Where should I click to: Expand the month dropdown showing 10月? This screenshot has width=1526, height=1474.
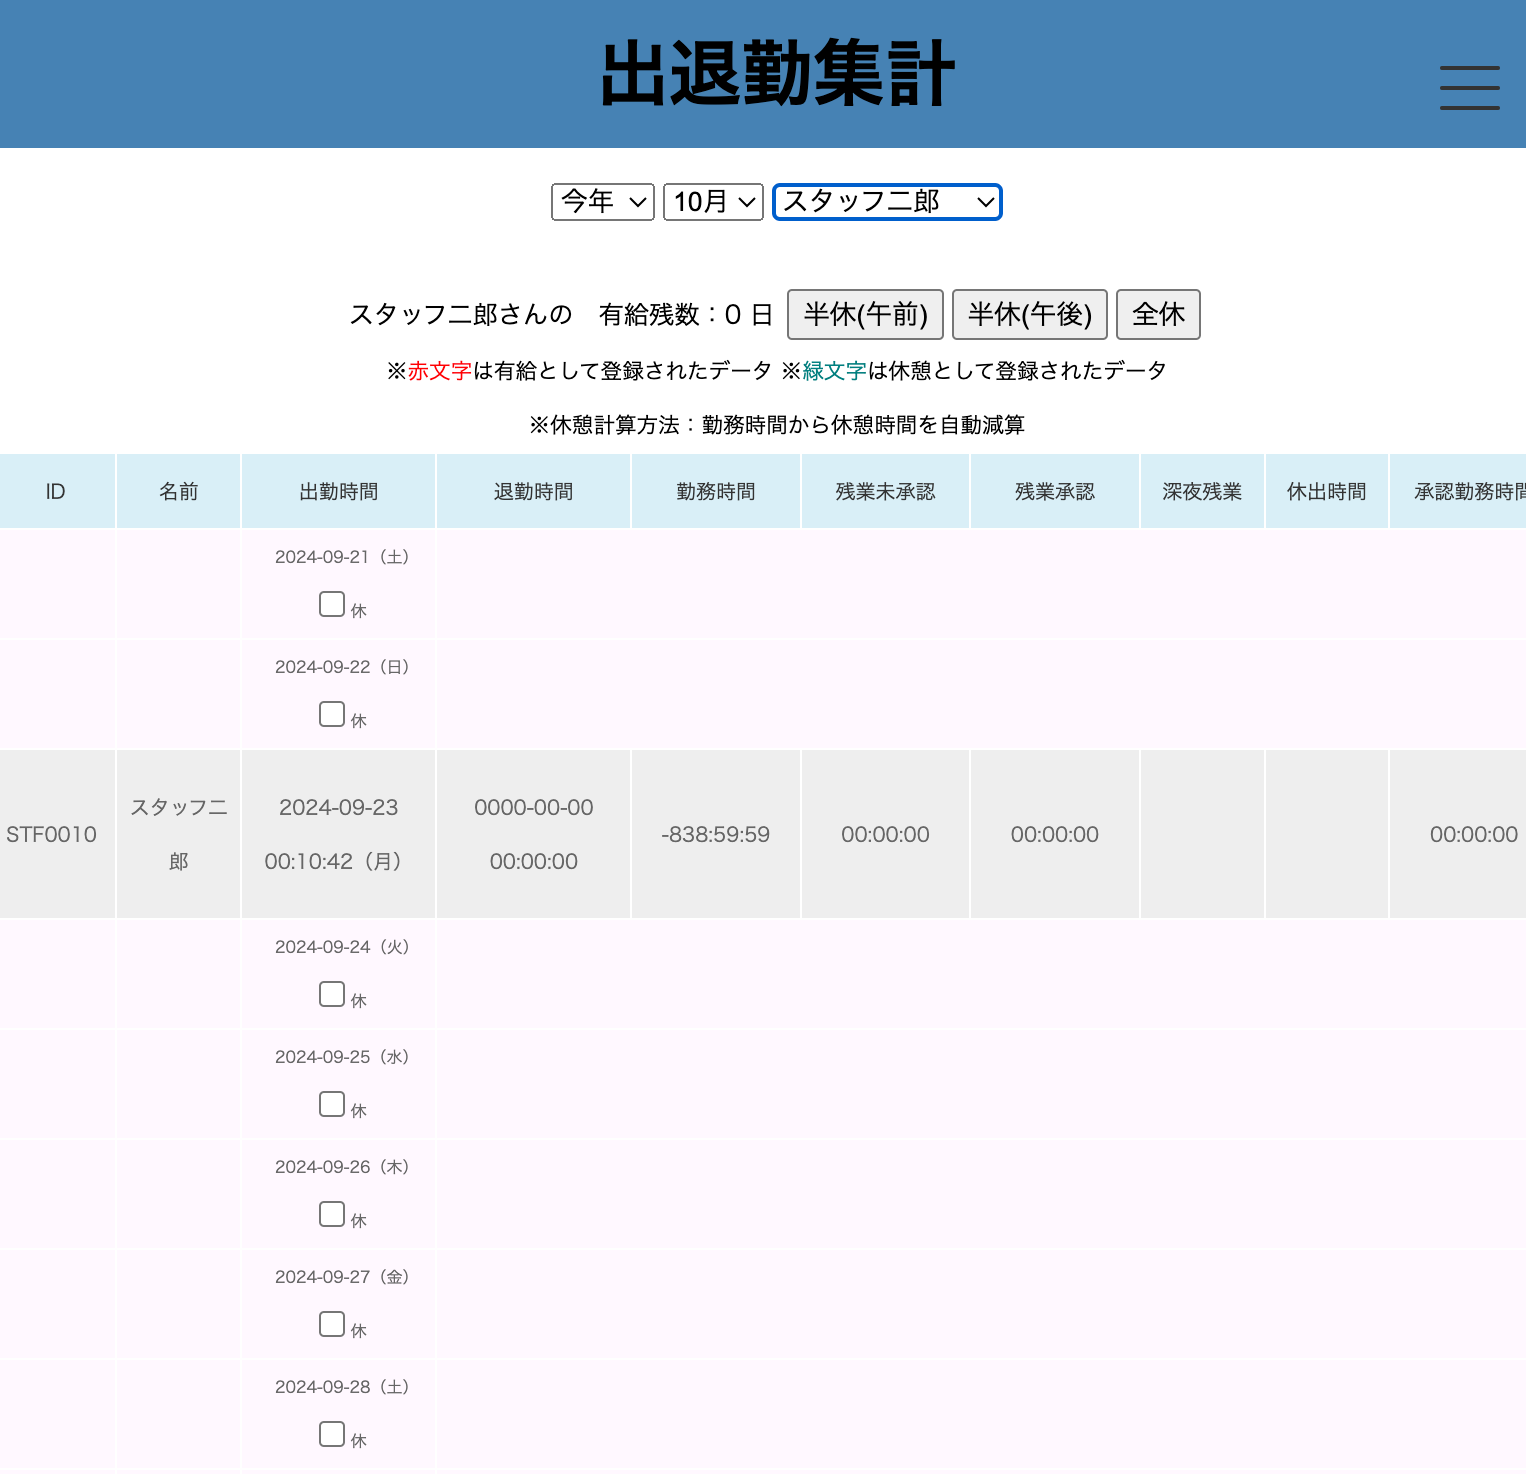click(713, 202)
